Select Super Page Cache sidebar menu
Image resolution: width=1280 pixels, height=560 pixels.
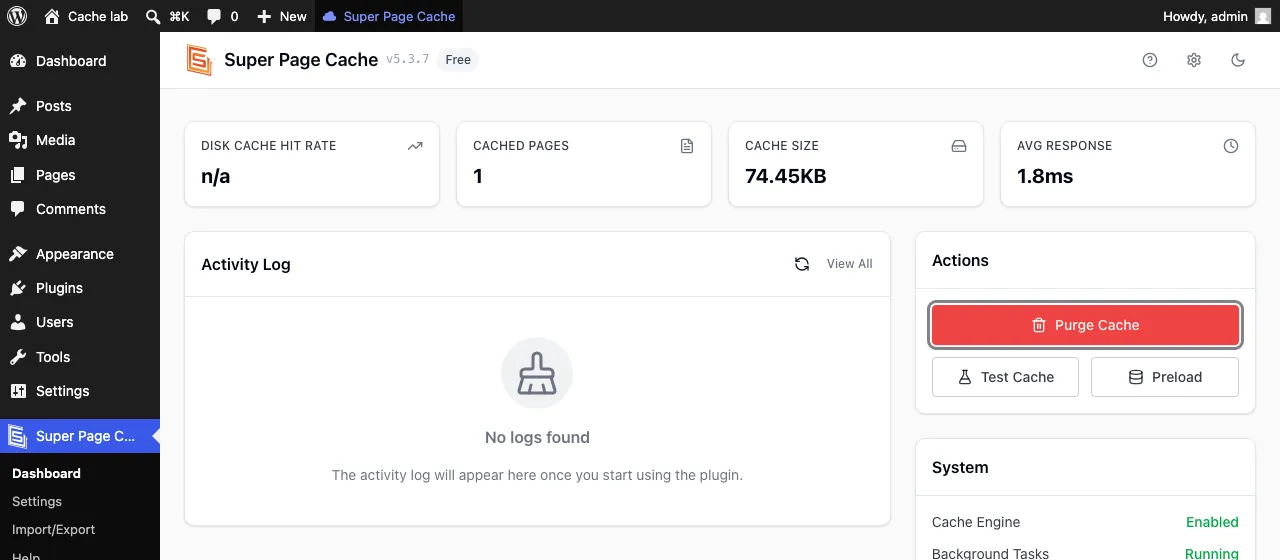click(80, 436)
